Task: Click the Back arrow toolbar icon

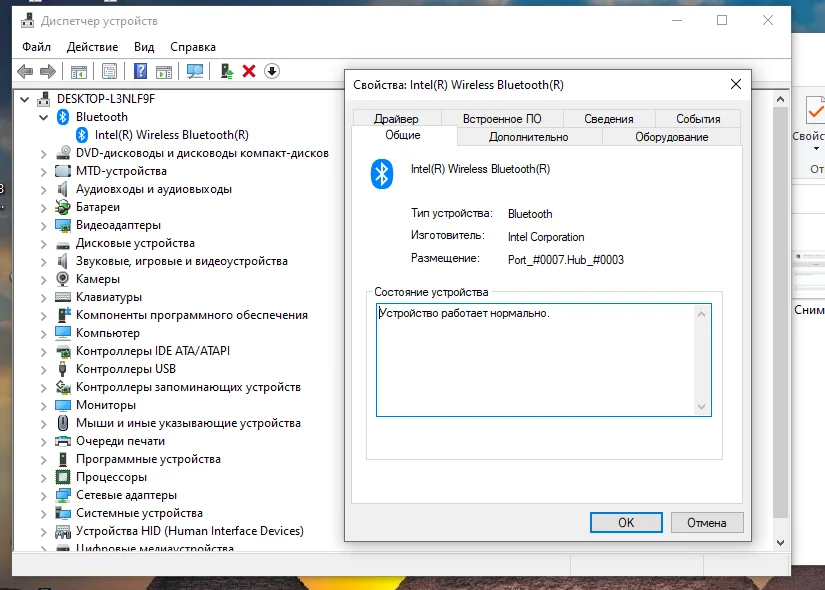Action: tap(25, 71)
